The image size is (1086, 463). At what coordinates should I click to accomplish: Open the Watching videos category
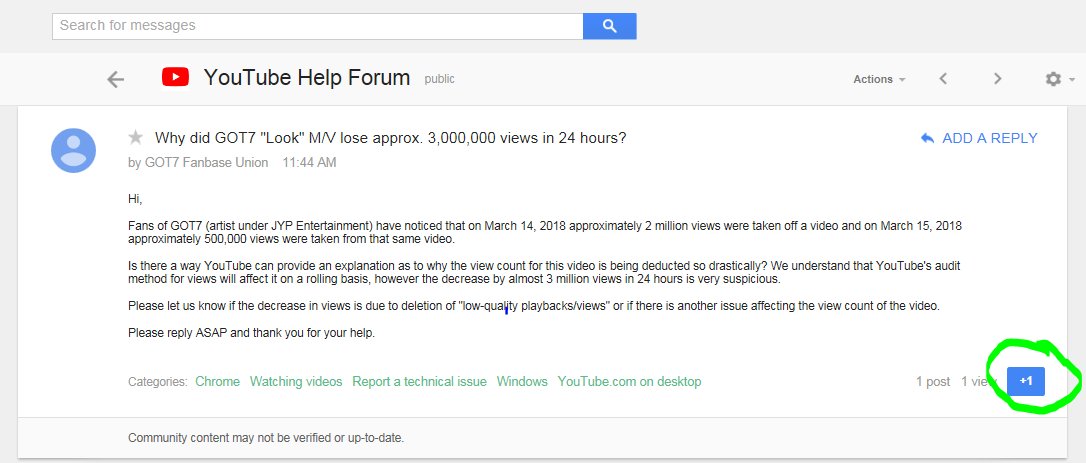[x=296, y=382]
